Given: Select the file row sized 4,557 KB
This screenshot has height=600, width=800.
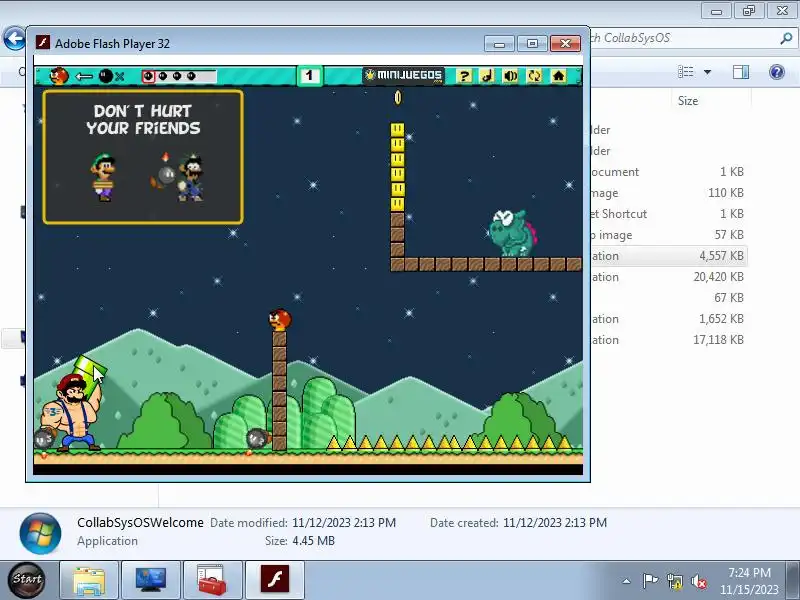Looking at the screenshot, I should (668, 256).
